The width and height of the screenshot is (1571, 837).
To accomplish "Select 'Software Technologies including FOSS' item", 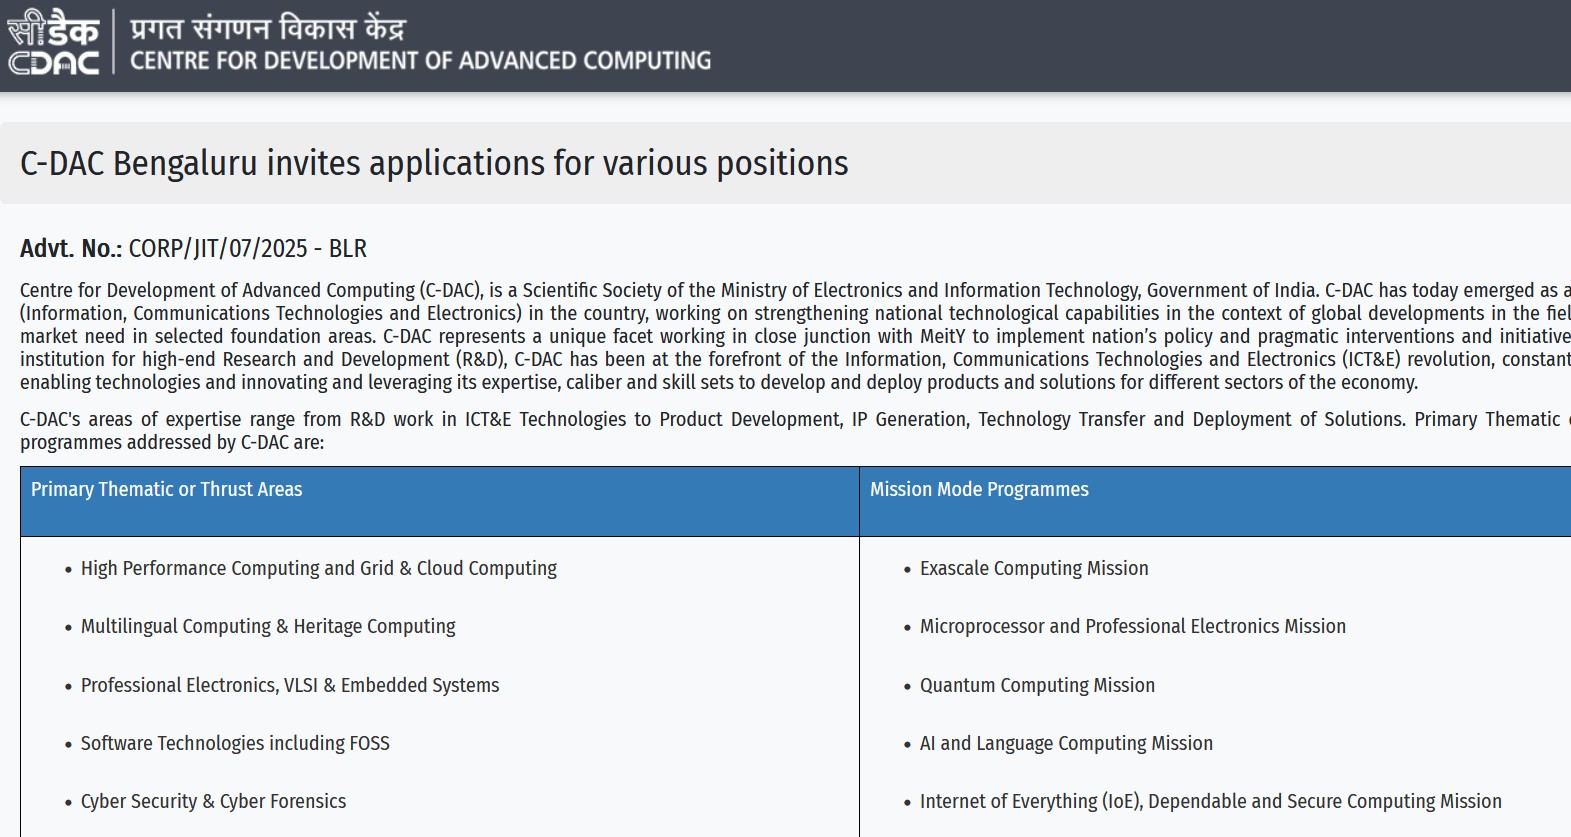I will pos(235,743).
